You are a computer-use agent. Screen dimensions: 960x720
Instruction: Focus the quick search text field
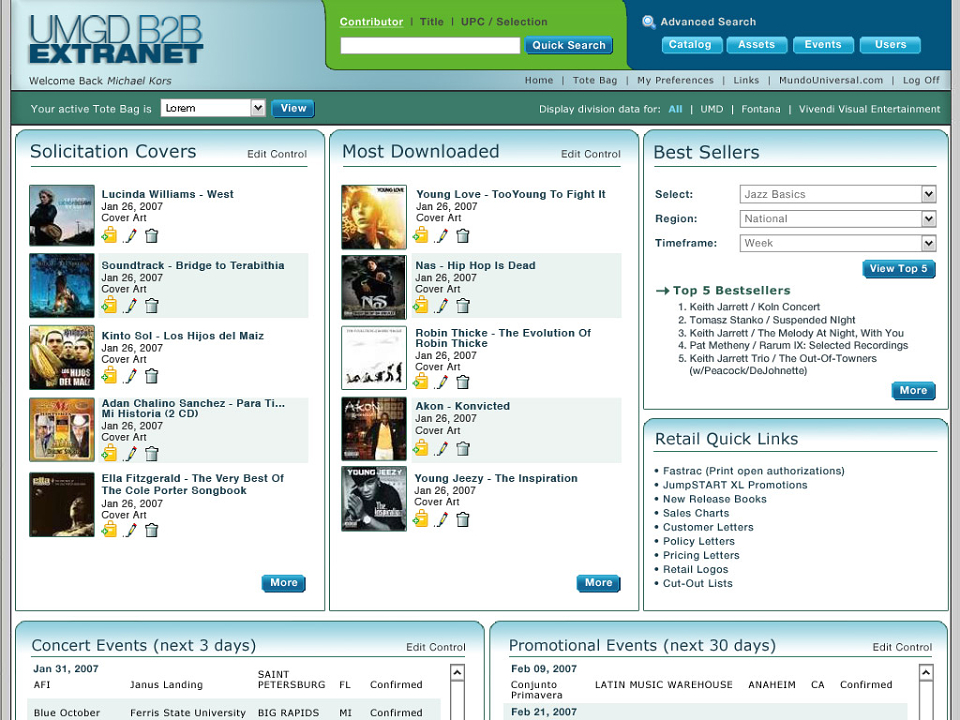click(430, 45)
